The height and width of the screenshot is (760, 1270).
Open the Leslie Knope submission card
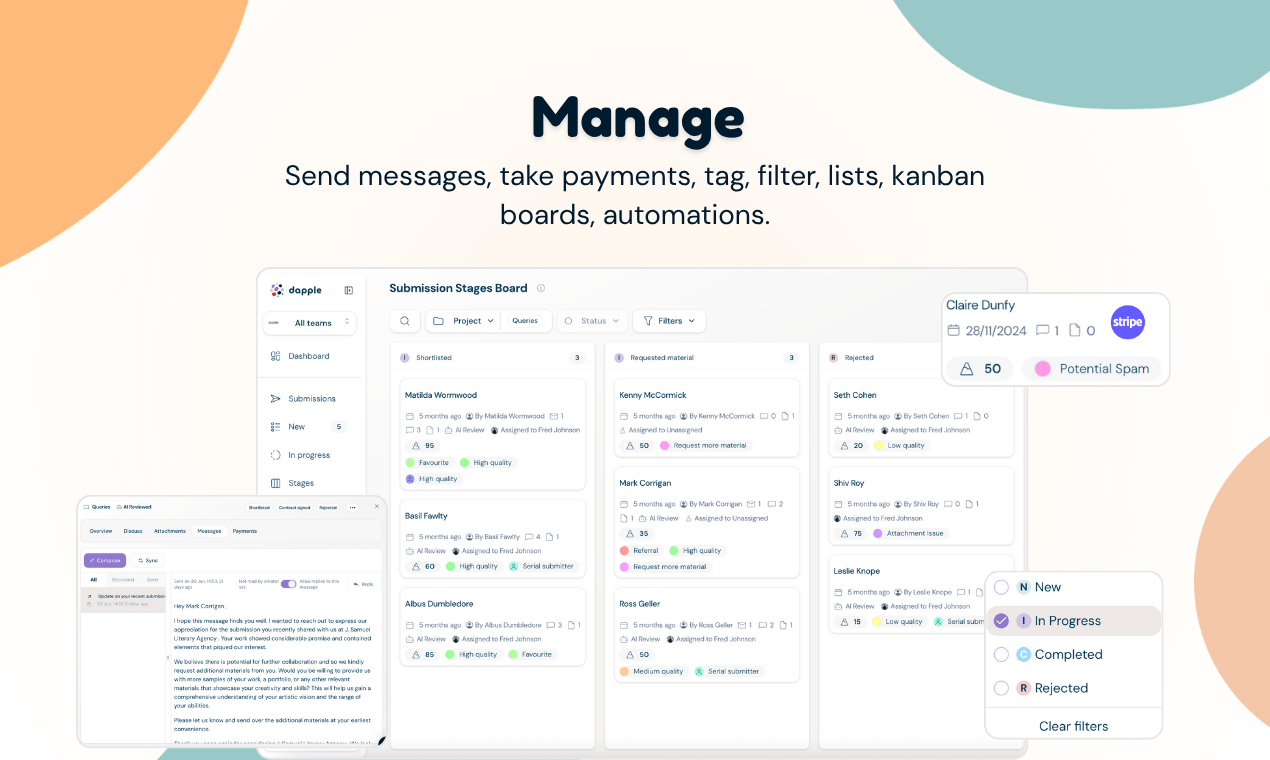[x=921, y=595]
